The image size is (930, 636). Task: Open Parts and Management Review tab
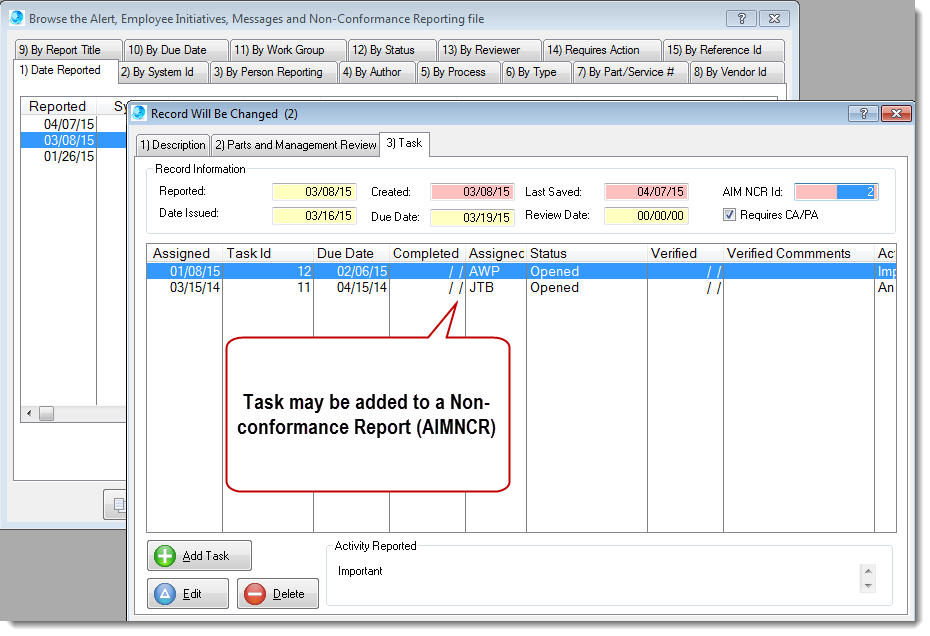295,145
